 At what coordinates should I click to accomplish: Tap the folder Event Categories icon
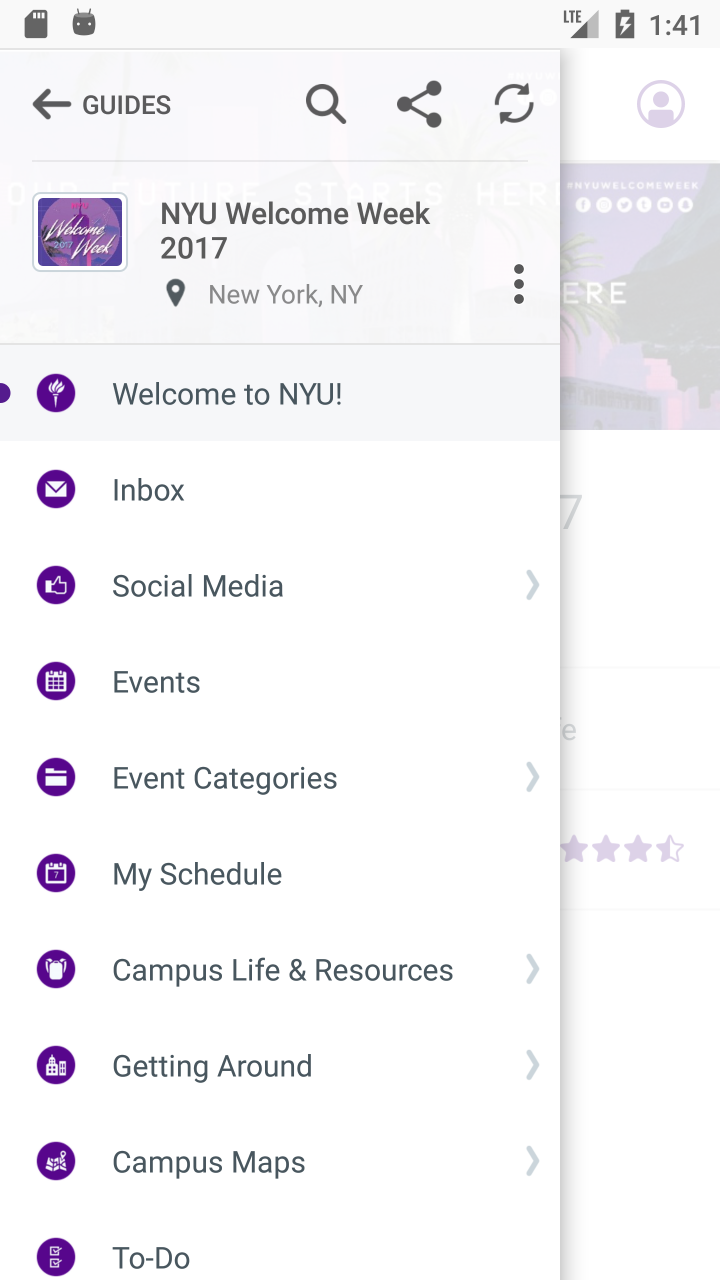56,777
